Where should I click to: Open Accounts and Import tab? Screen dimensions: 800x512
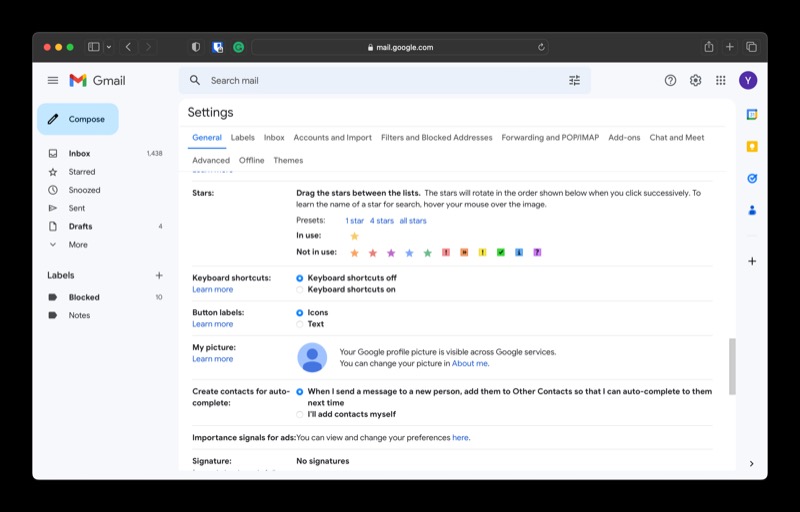click(333, 138)
